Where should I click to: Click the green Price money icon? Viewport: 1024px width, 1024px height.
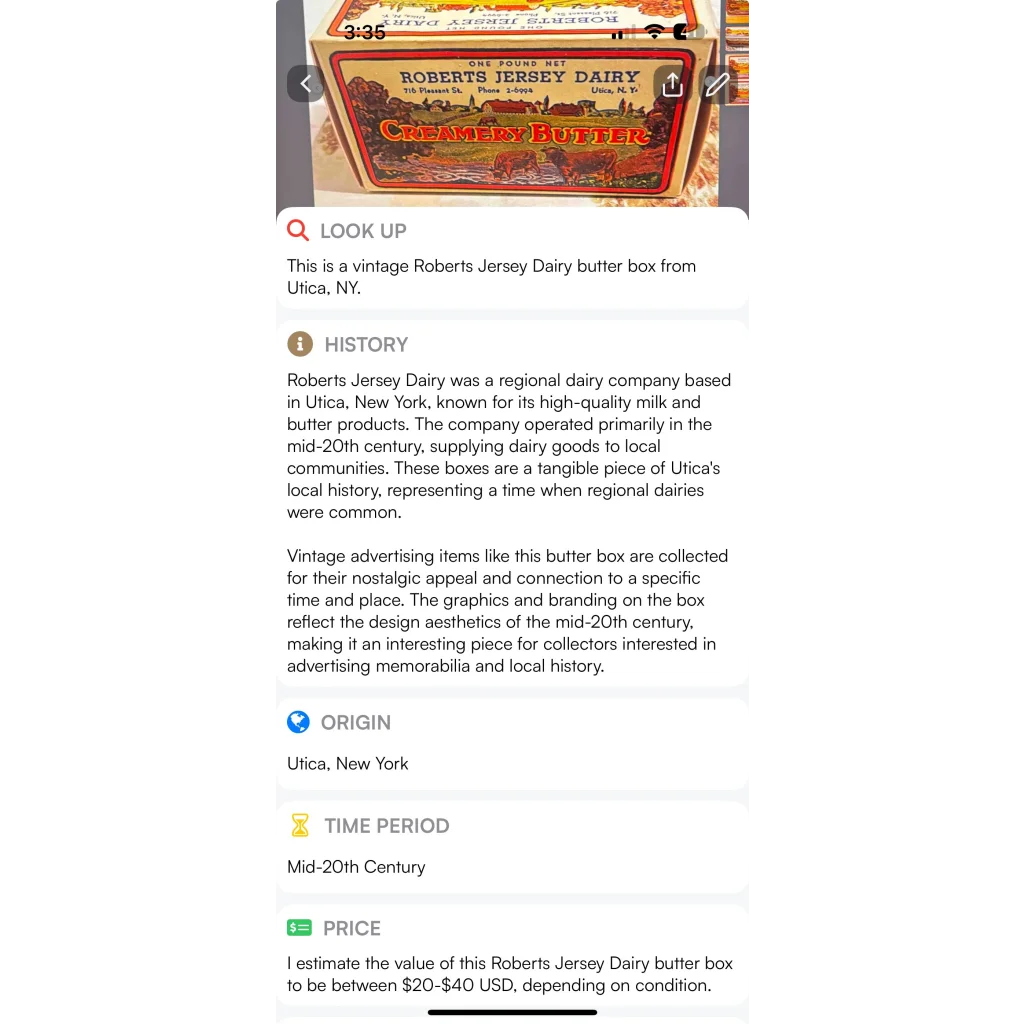pos(299,928)
